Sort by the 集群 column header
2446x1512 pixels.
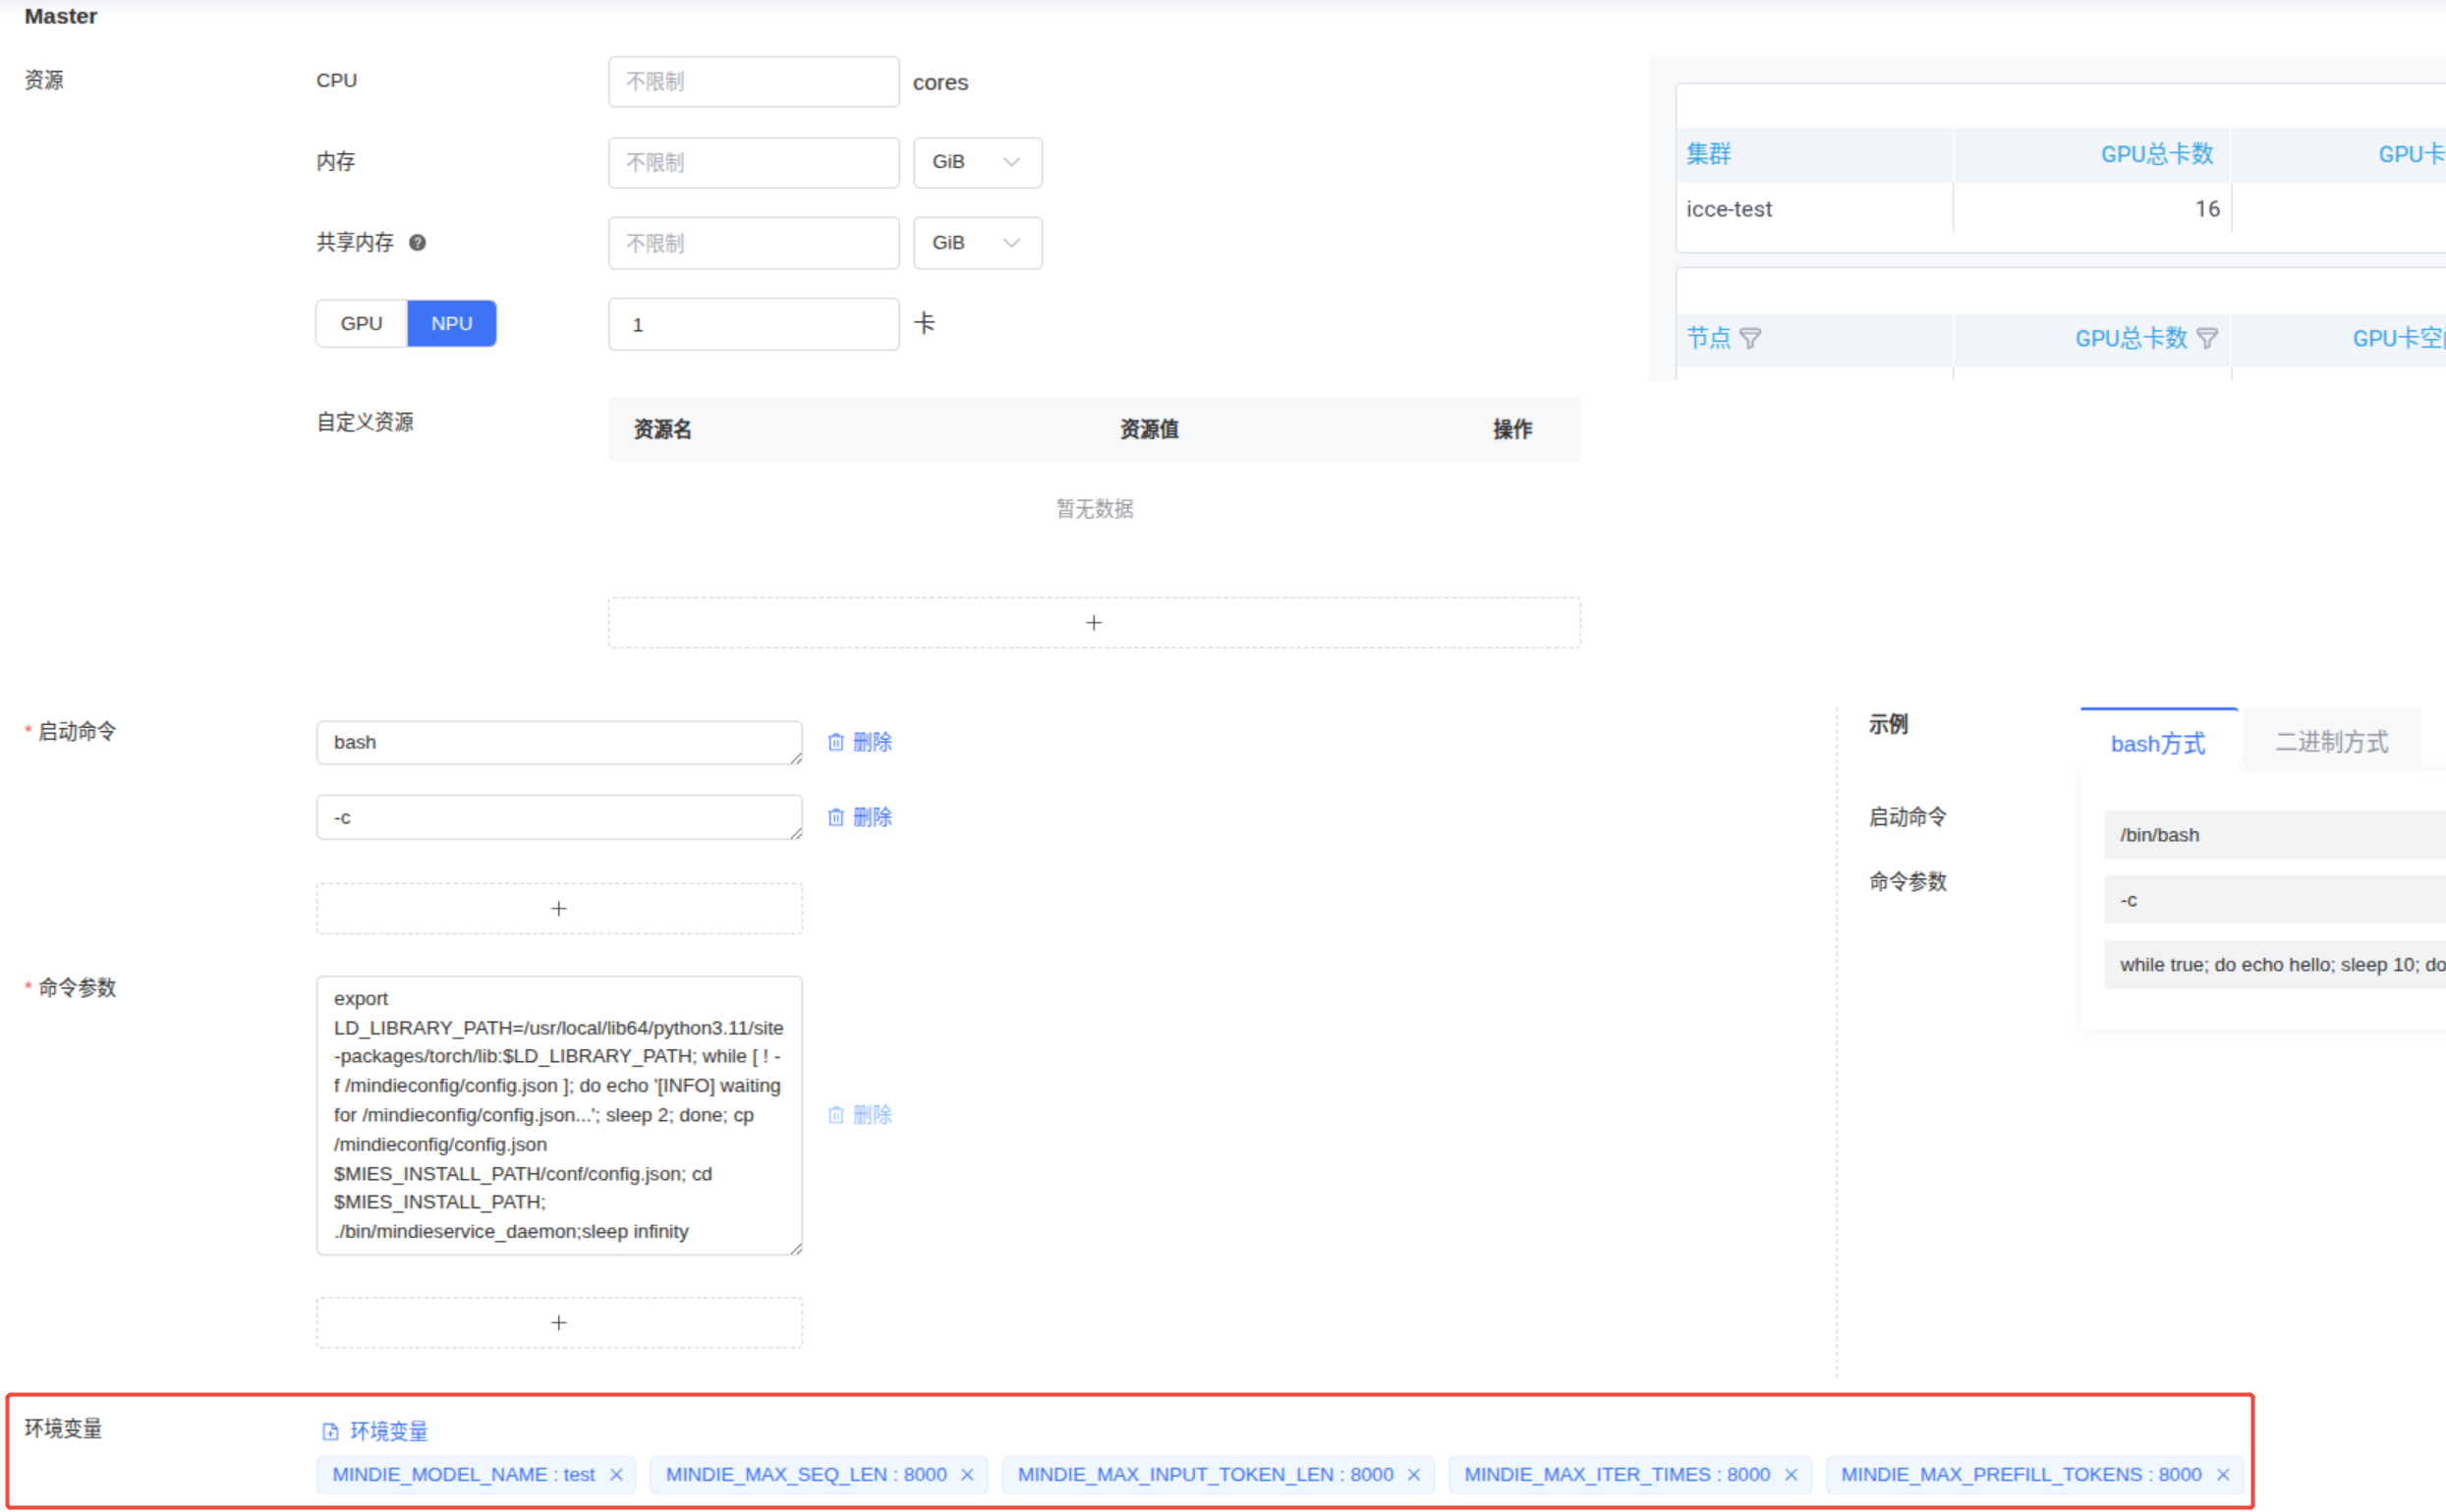click(1708, 154)
